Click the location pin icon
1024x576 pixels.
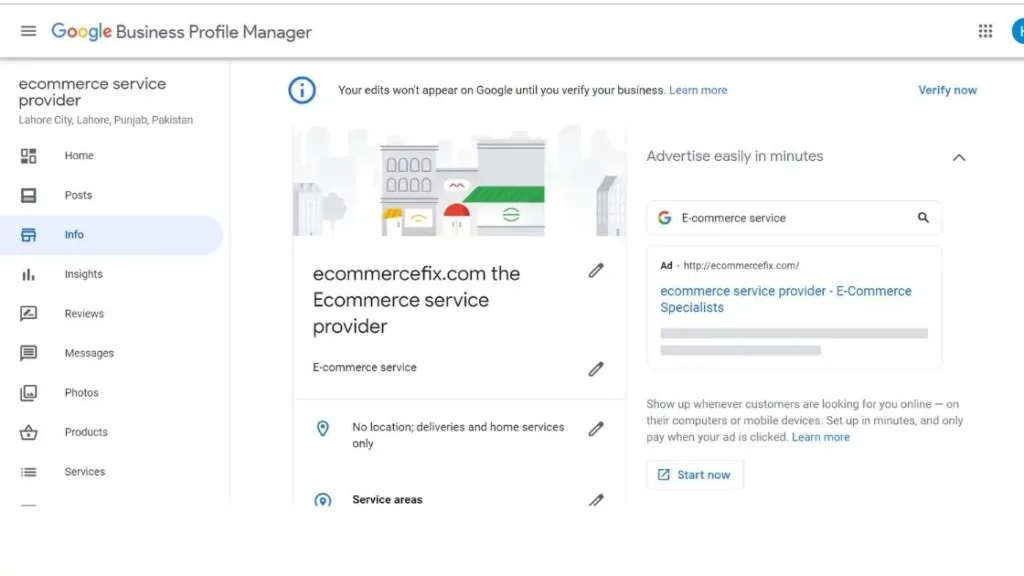(323, 428)
